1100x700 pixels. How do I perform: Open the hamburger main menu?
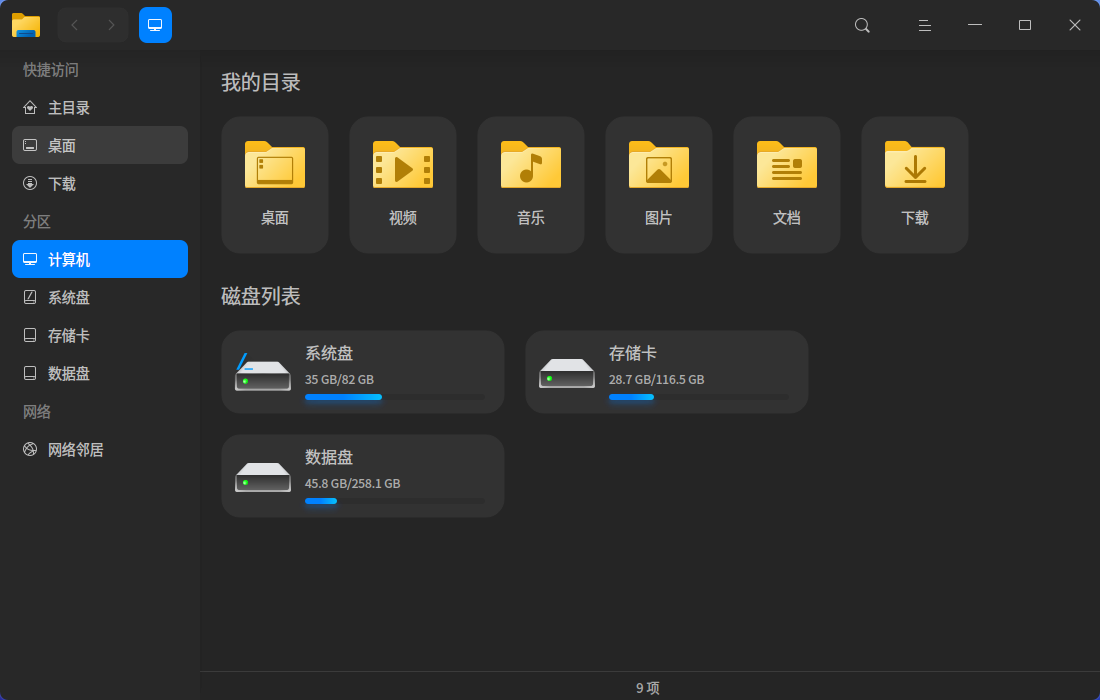925,26
